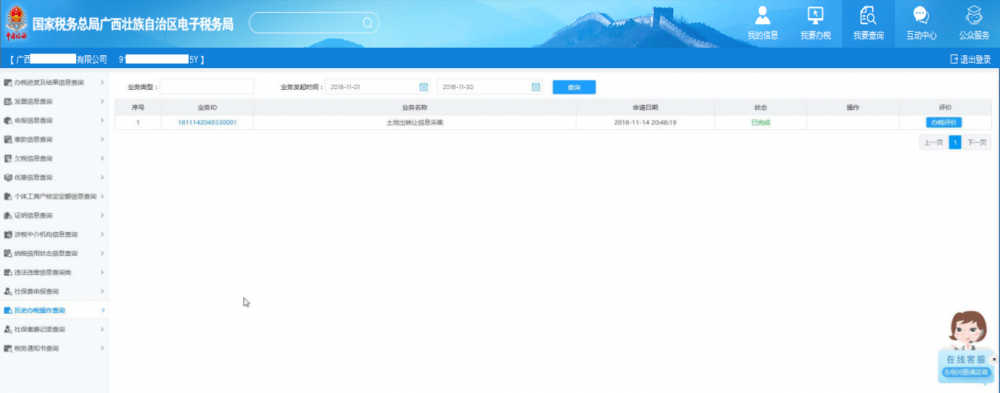
Task: Click the green 已完成 status
Action: (x=760, y=122)
